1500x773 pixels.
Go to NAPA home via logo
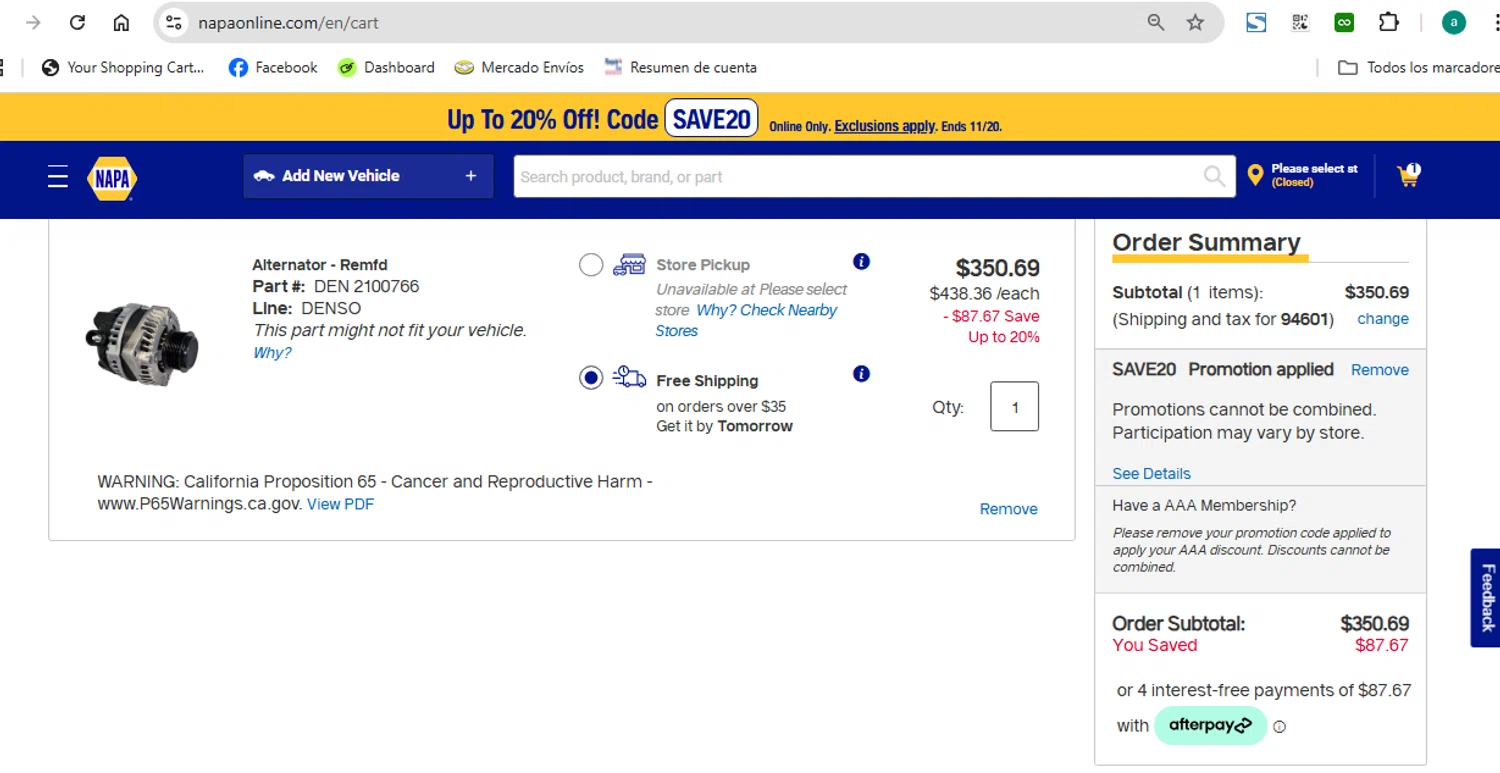(112, 179)
